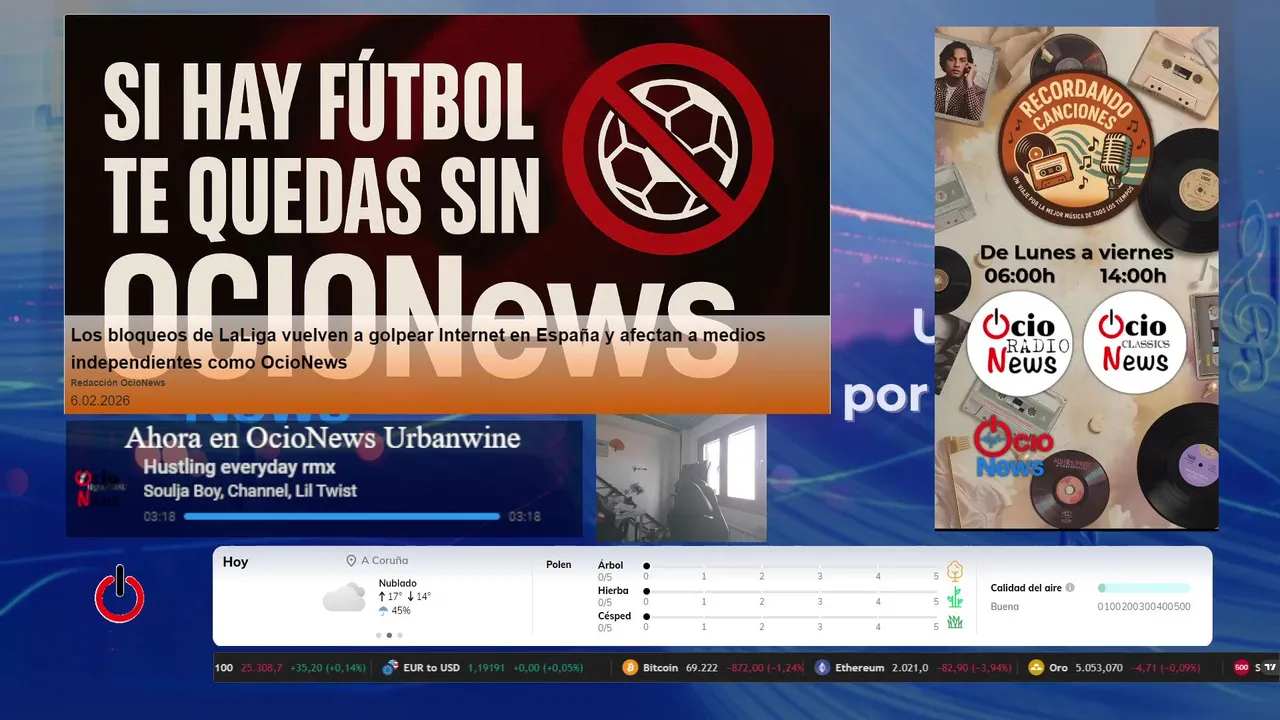Viewport: 1280px width, 720px height.
Task: Click the Ethereum ticker label
Action: pyautogui.click(x=860, y=668)
